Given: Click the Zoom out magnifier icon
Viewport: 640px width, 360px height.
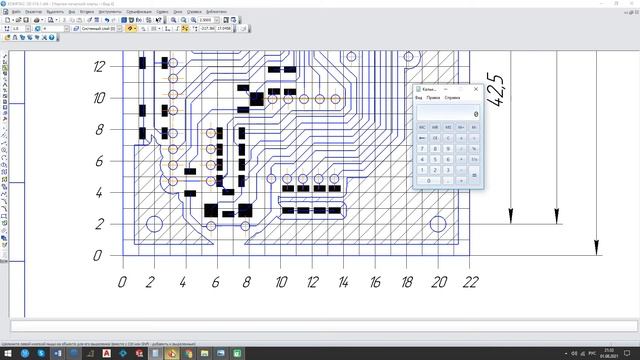Looking at the screenshot, I should pos(193,20).
